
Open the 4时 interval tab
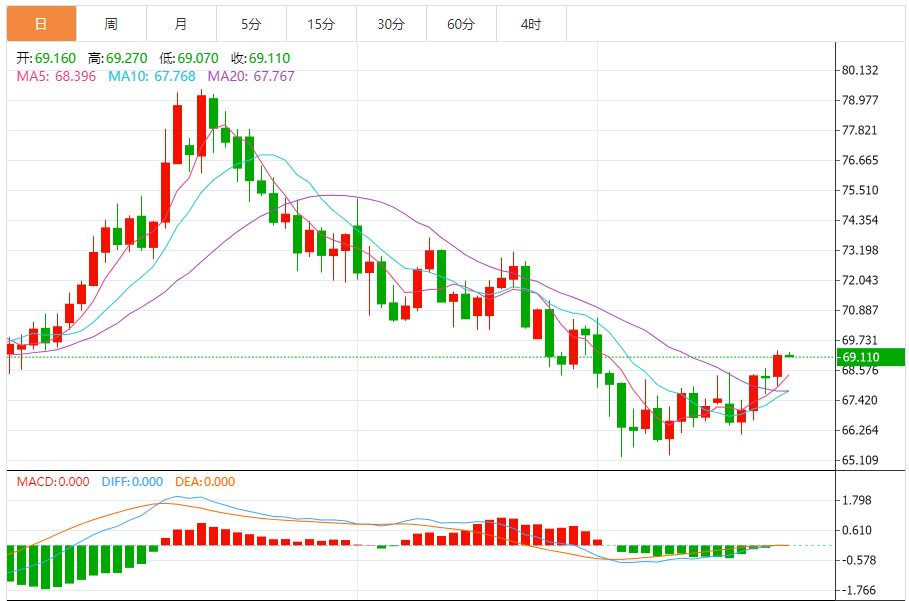click(x=531, y=24)
